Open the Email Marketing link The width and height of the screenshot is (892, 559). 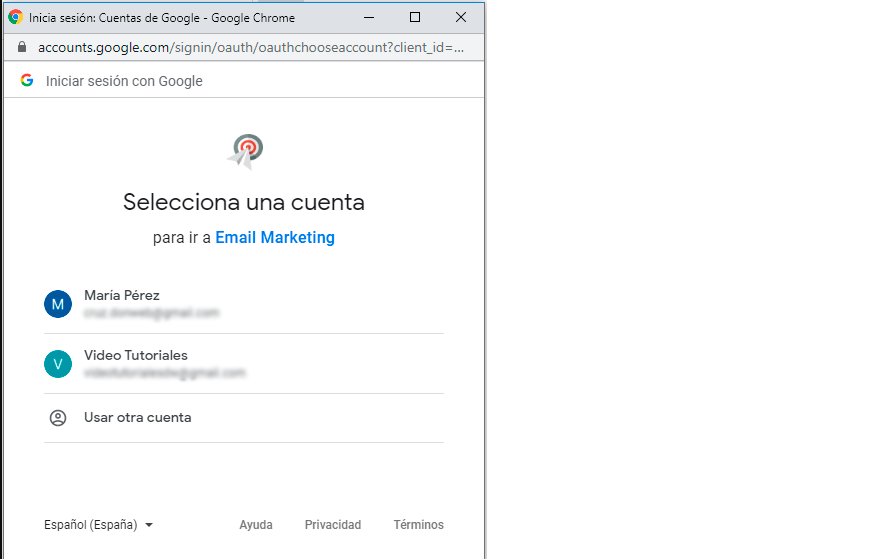(x=275, y=237)
